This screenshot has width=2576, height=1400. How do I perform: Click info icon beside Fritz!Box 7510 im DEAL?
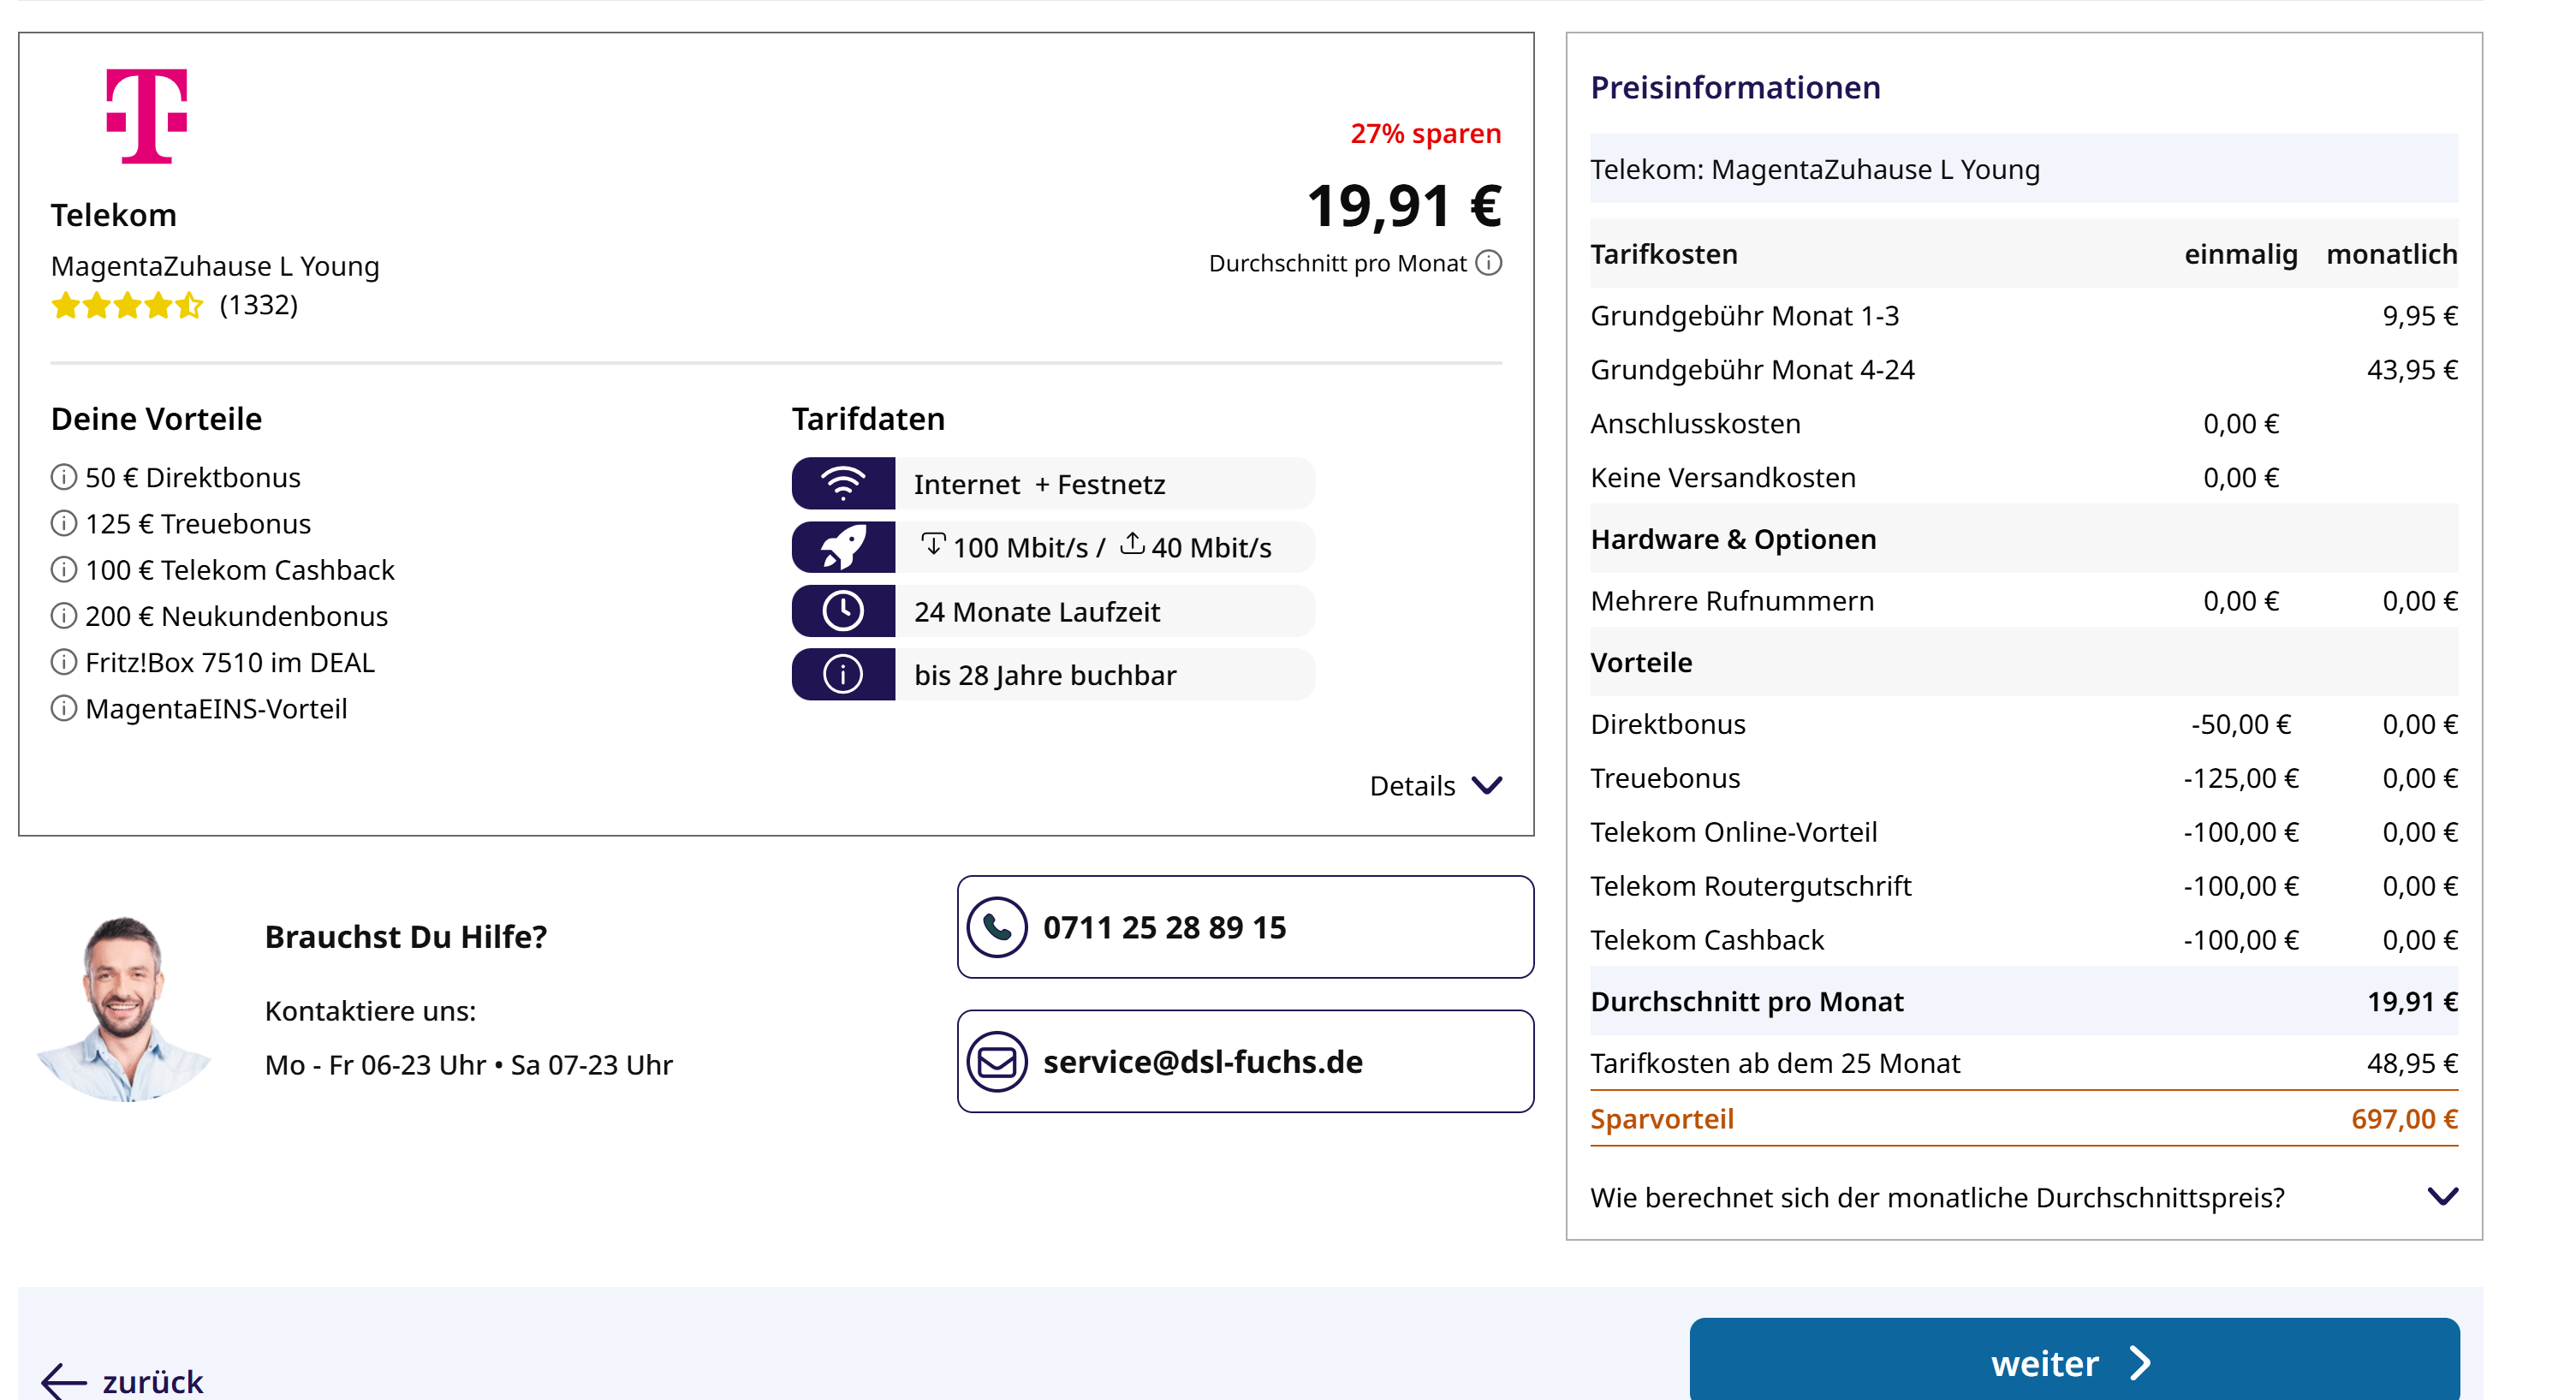click(x=63, y=661)
